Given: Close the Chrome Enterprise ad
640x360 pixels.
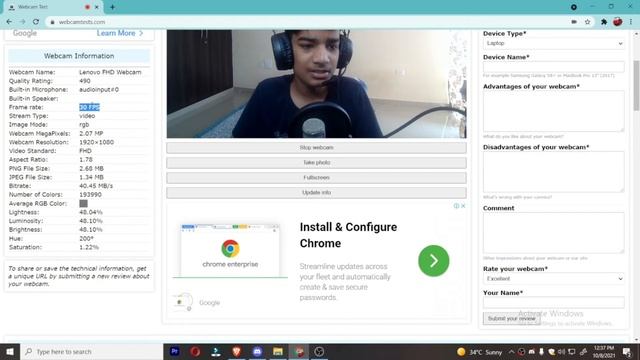Looking at the screenshot, I should pyautogui.click(x=463, y=206).
